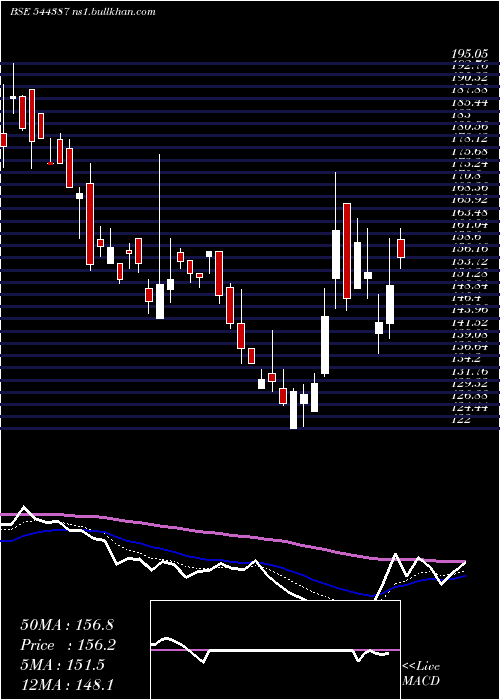
Task: Click the Price : 156.2 readout
Action: [x=68, y=645]
